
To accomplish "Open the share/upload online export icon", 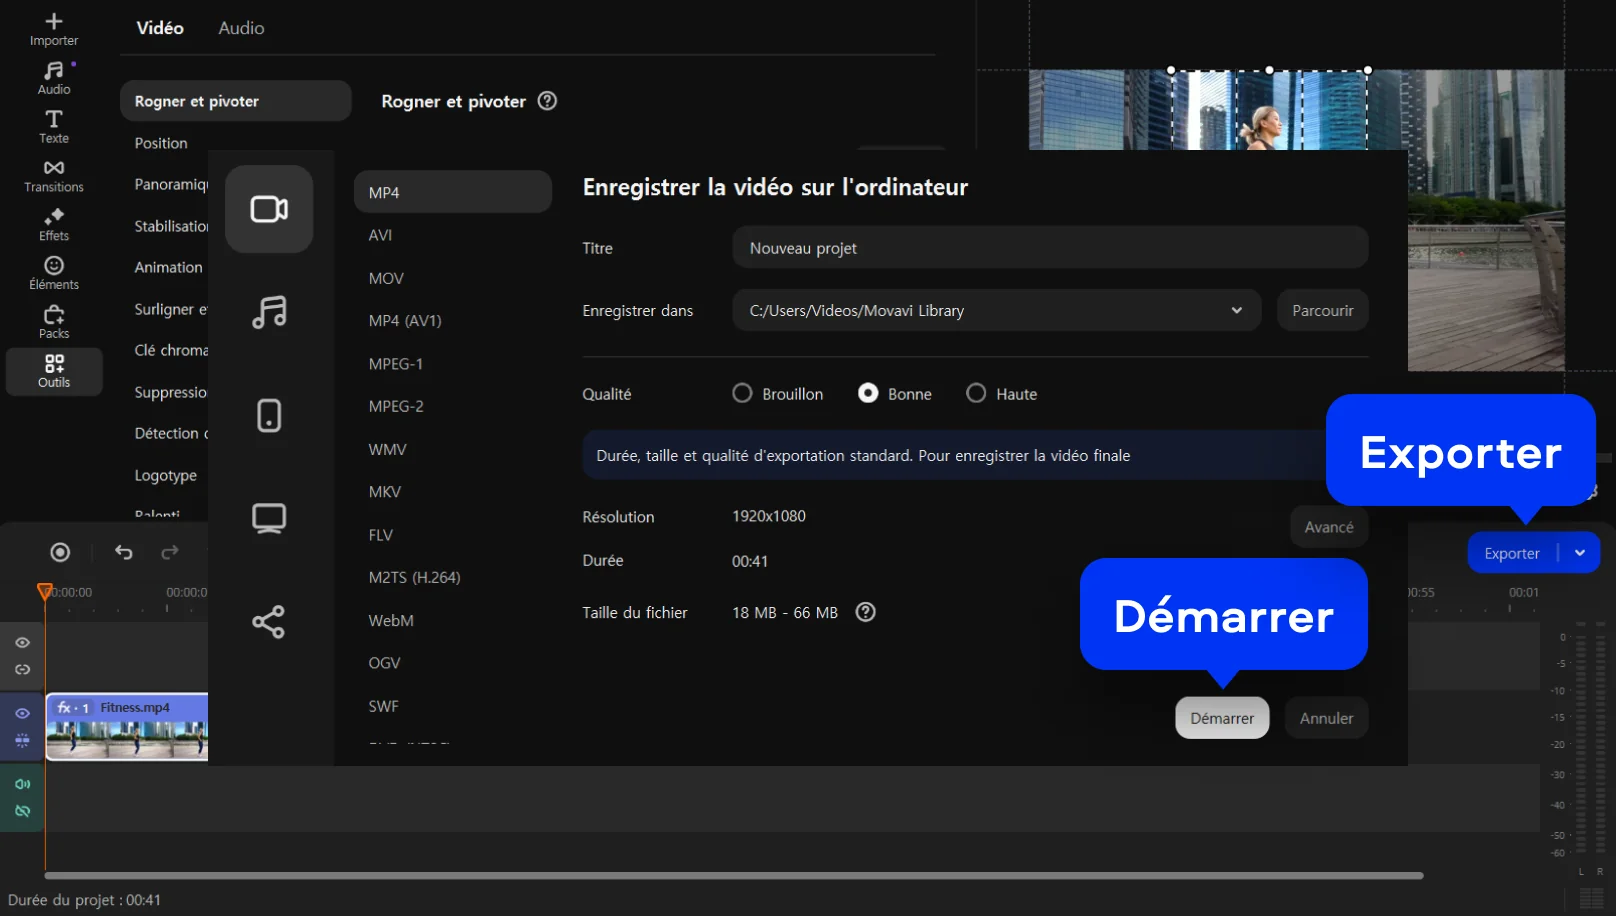I will 269,622.
